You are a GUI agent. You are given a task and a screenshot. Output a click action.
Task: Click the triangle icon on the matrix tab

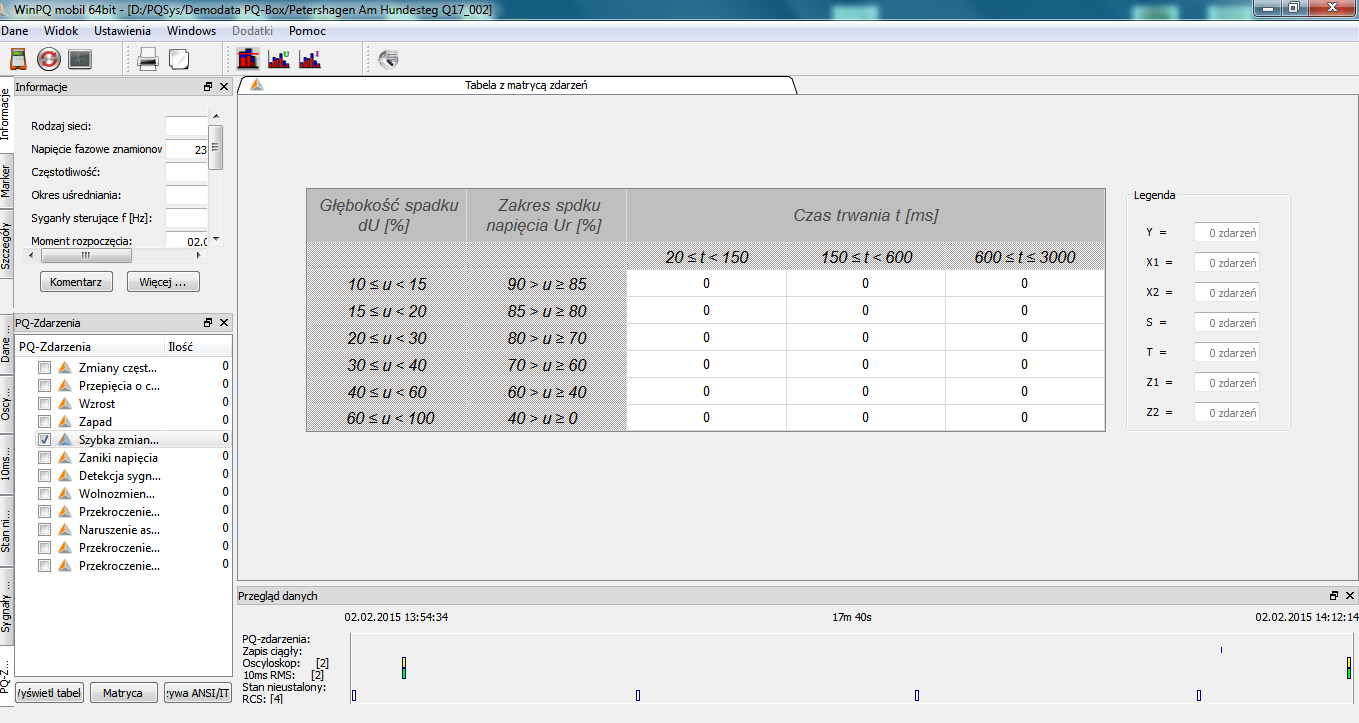[257, 85]
